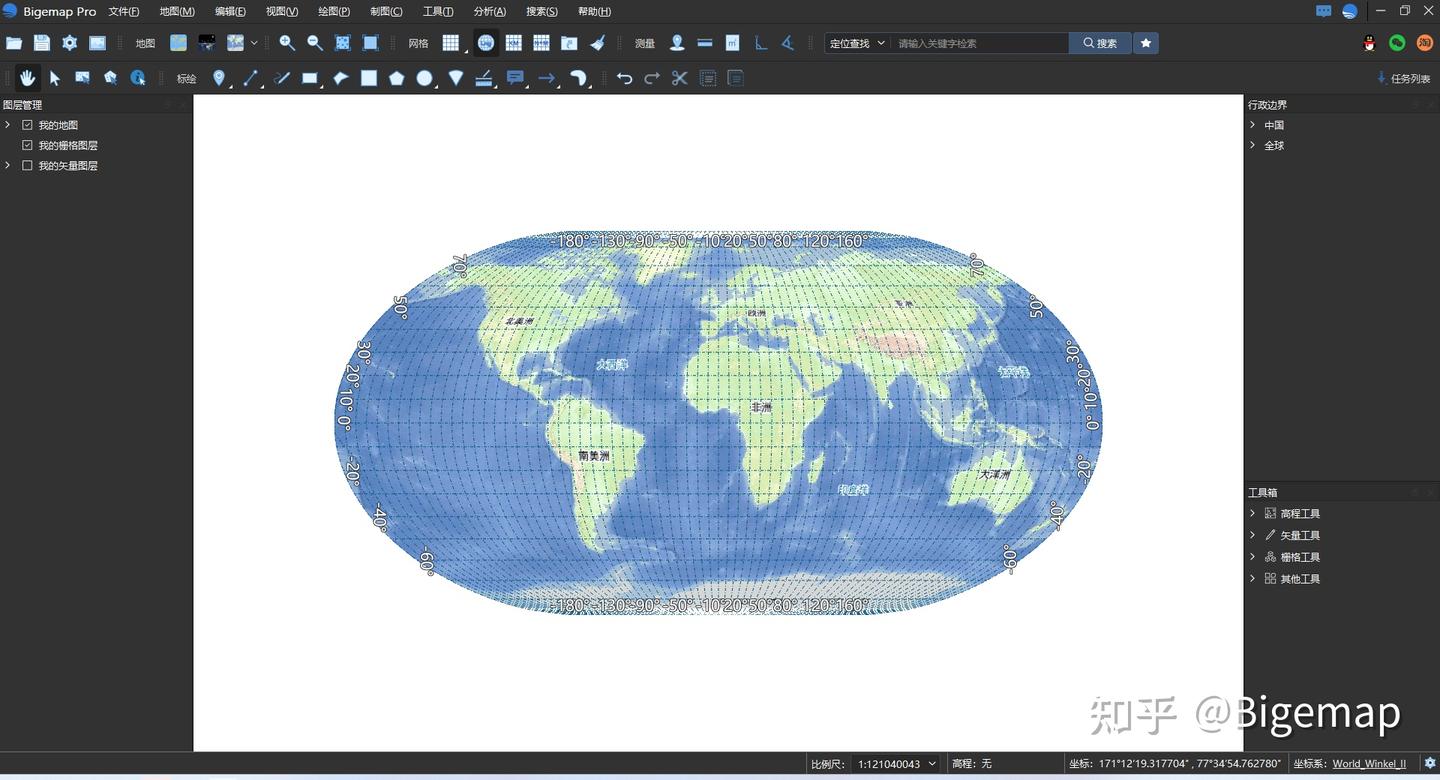Open the Taobao orange icon
1440x780 pixels.
pos(1425,43)
